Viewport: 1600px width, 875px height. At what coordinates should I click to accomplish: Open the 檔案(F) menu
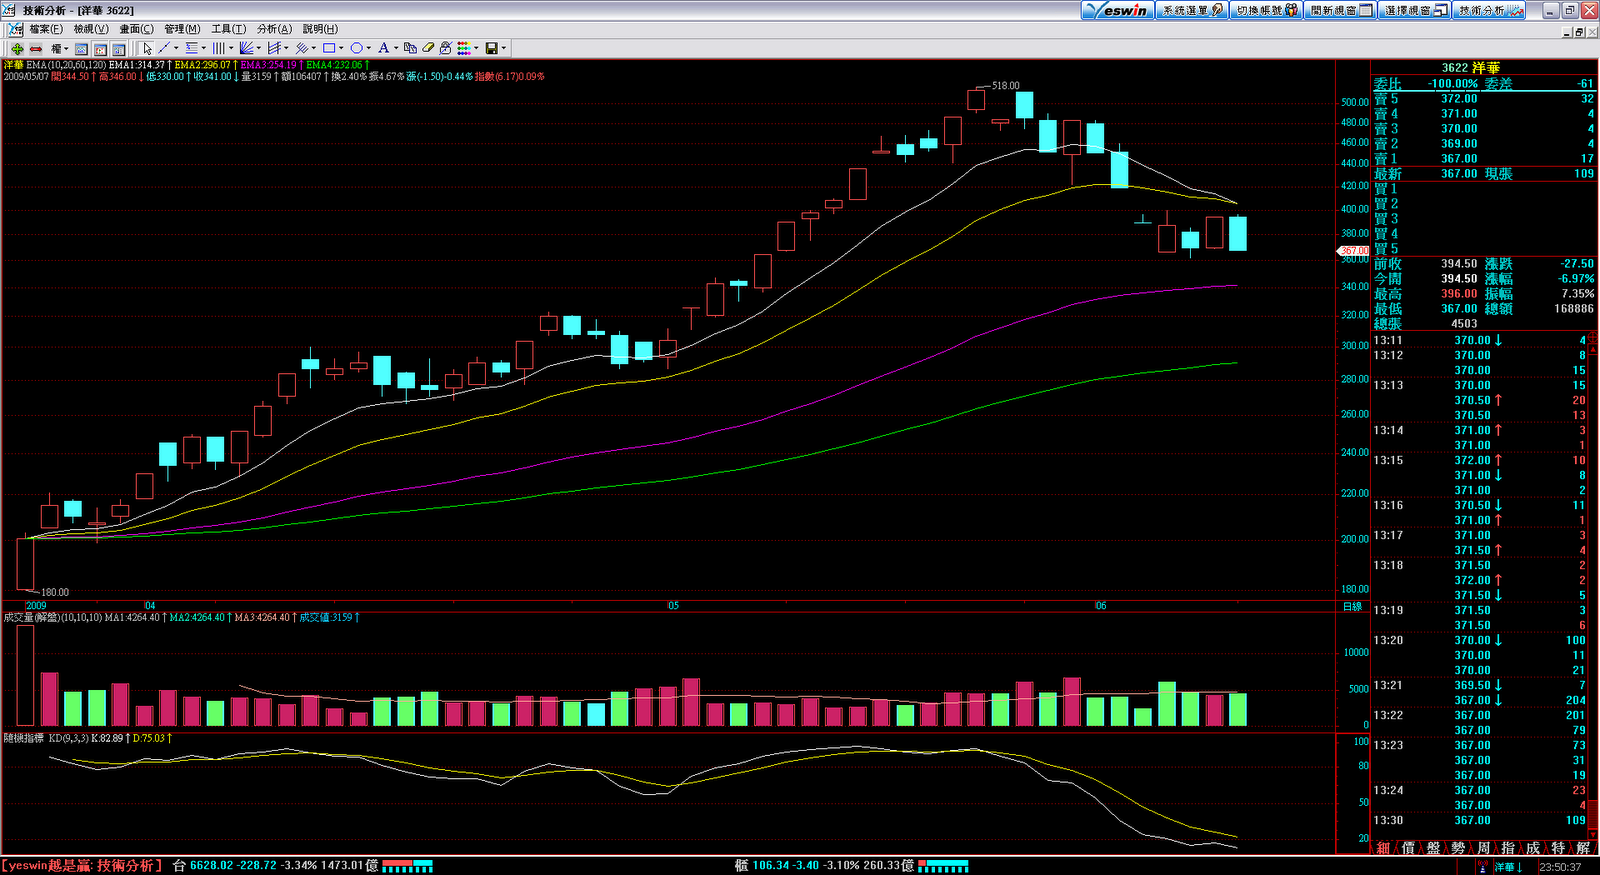tap(46, 29)
